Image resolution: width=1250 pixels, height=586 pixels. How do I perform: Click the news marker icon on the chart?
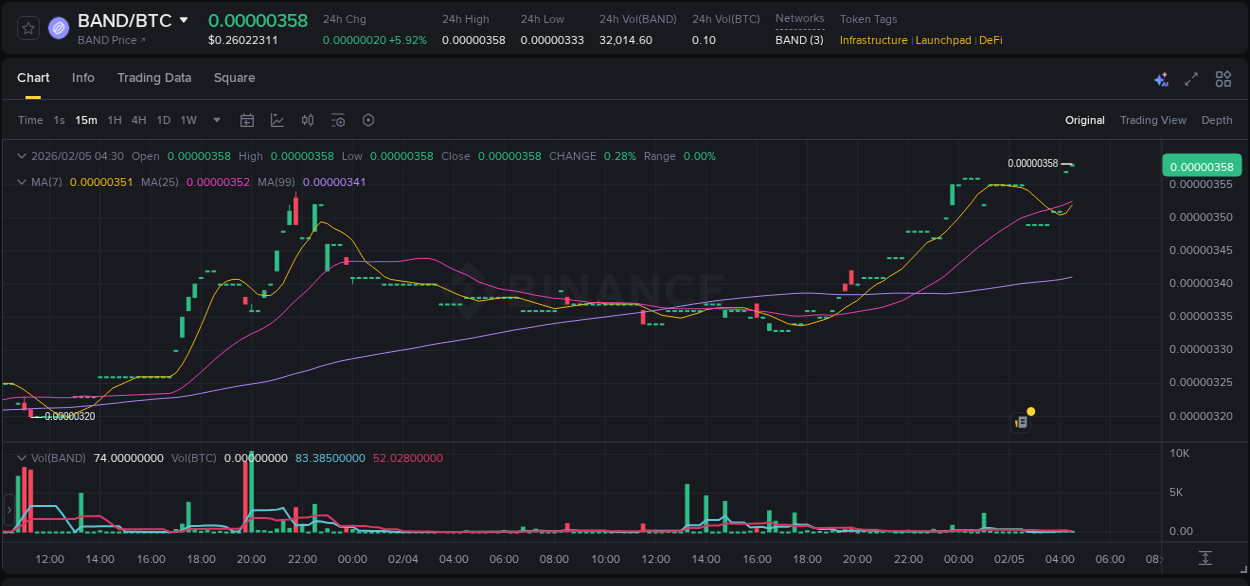(1021, 422)
